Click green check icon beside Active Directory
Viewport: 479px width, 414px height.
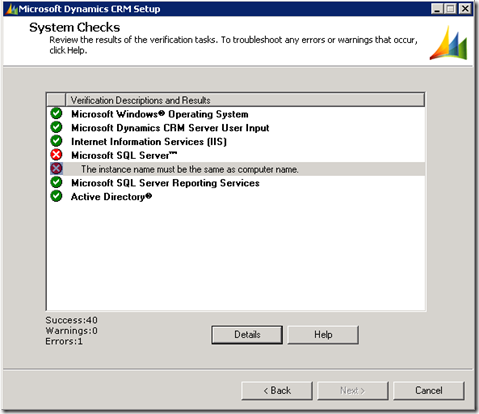click(56, 196)
